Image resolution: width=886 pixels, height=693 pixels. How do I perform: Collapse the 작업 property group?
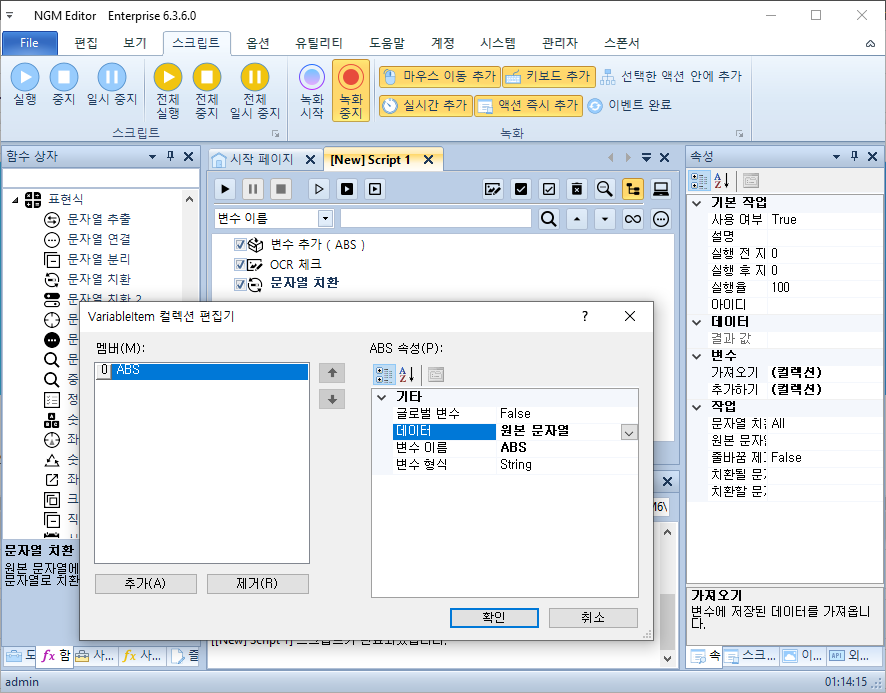[x=697, y=407]
